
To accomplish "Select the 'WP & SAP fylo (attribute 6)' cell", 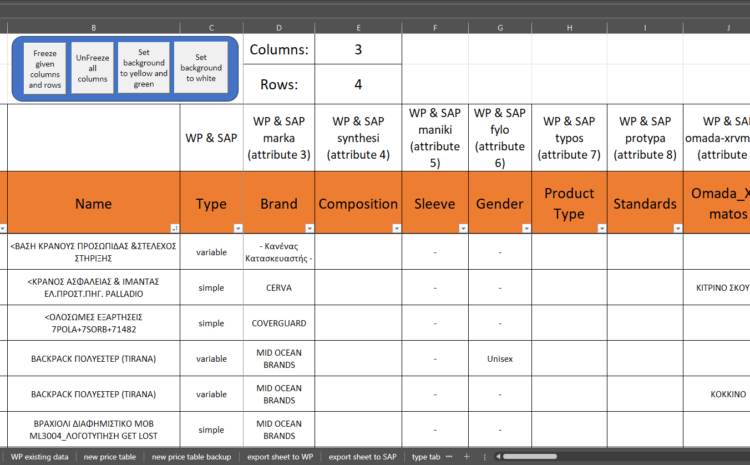I will click(x=500, y=138).
